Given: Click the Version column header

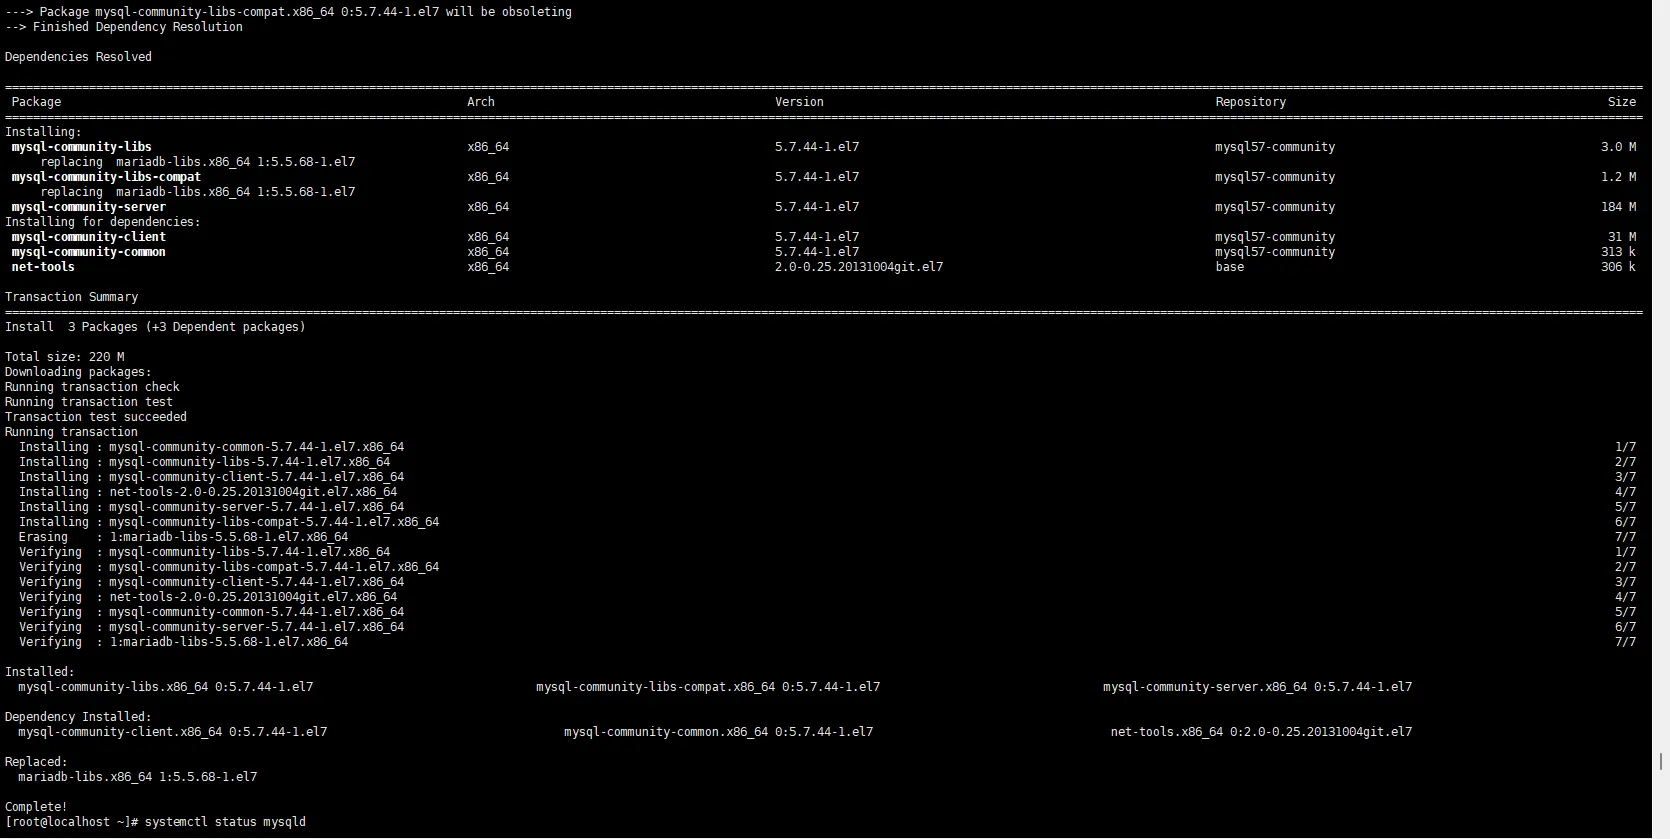Looking at the screenshot, I should pyautogui.click(x=799, y=102).
